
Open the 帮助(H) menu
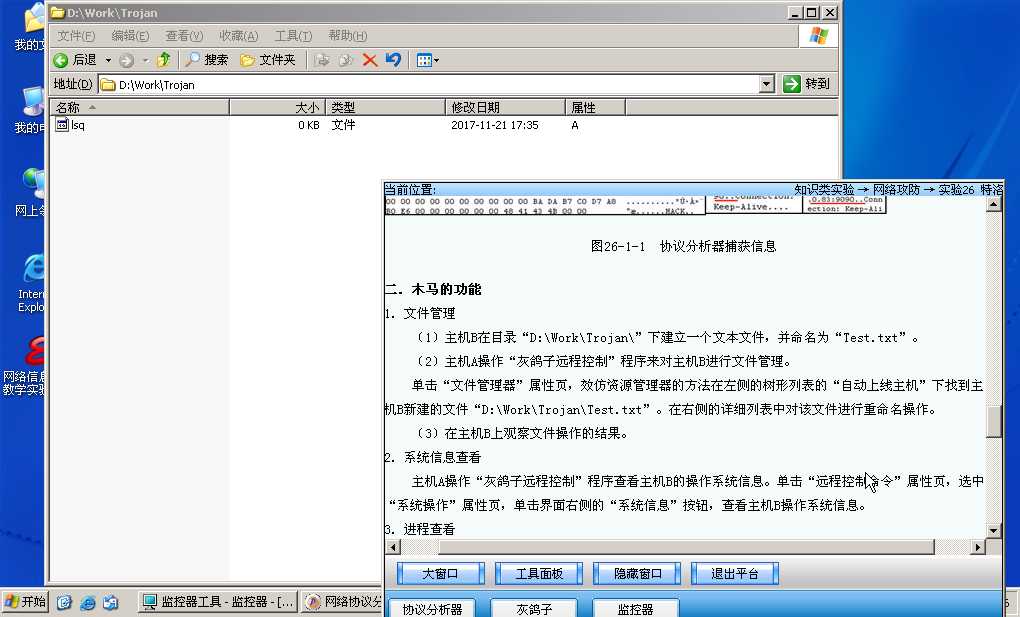click(347, 36)
